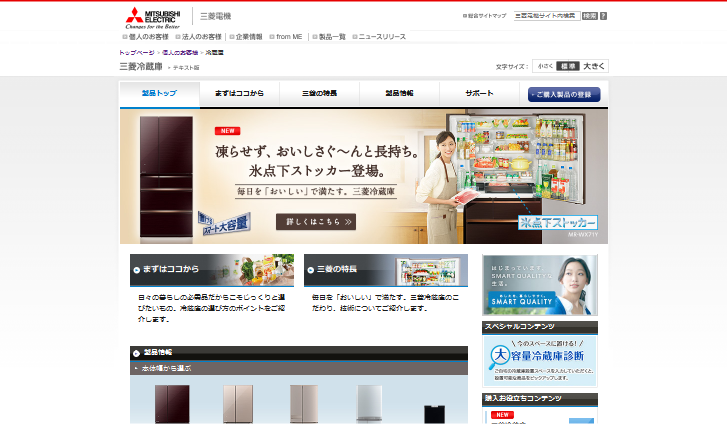727x424 pixels.
Task: Set text size to 標準
Action: click(568, 66)
